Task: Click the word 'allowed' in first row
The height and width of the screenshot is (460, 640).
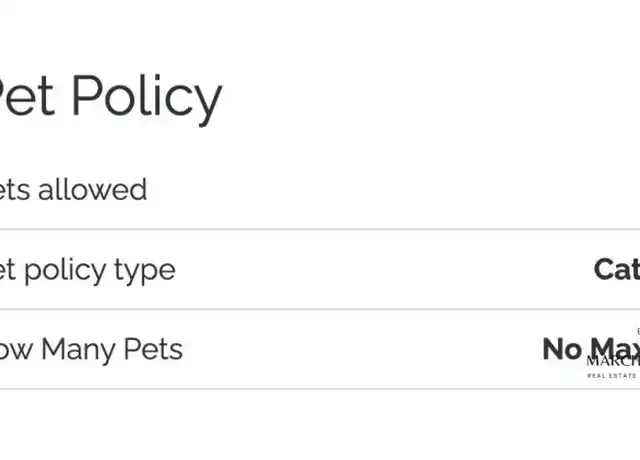Action: pos(93,190)
